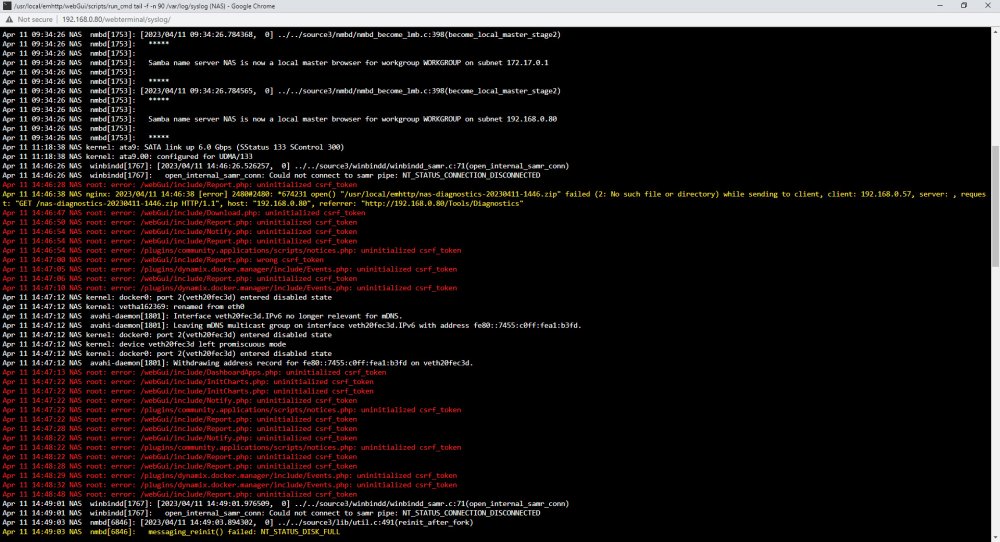Click the 14:46:28 Report.php error line
This screenshot has width=1000, height=542.
tap(180, 184)
